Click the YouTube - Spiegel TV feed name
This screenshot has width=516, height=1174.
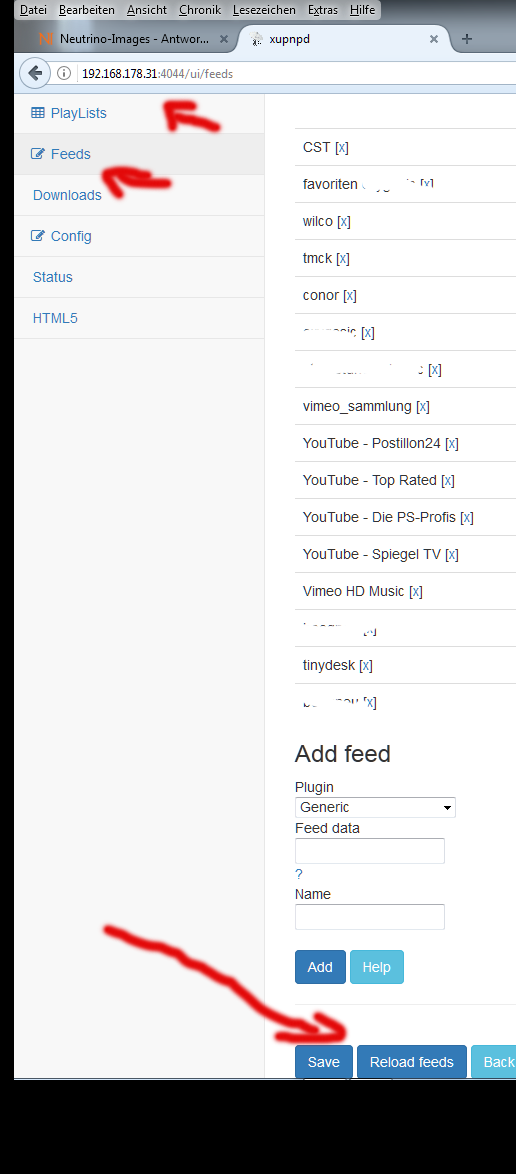tap(371, 554)
